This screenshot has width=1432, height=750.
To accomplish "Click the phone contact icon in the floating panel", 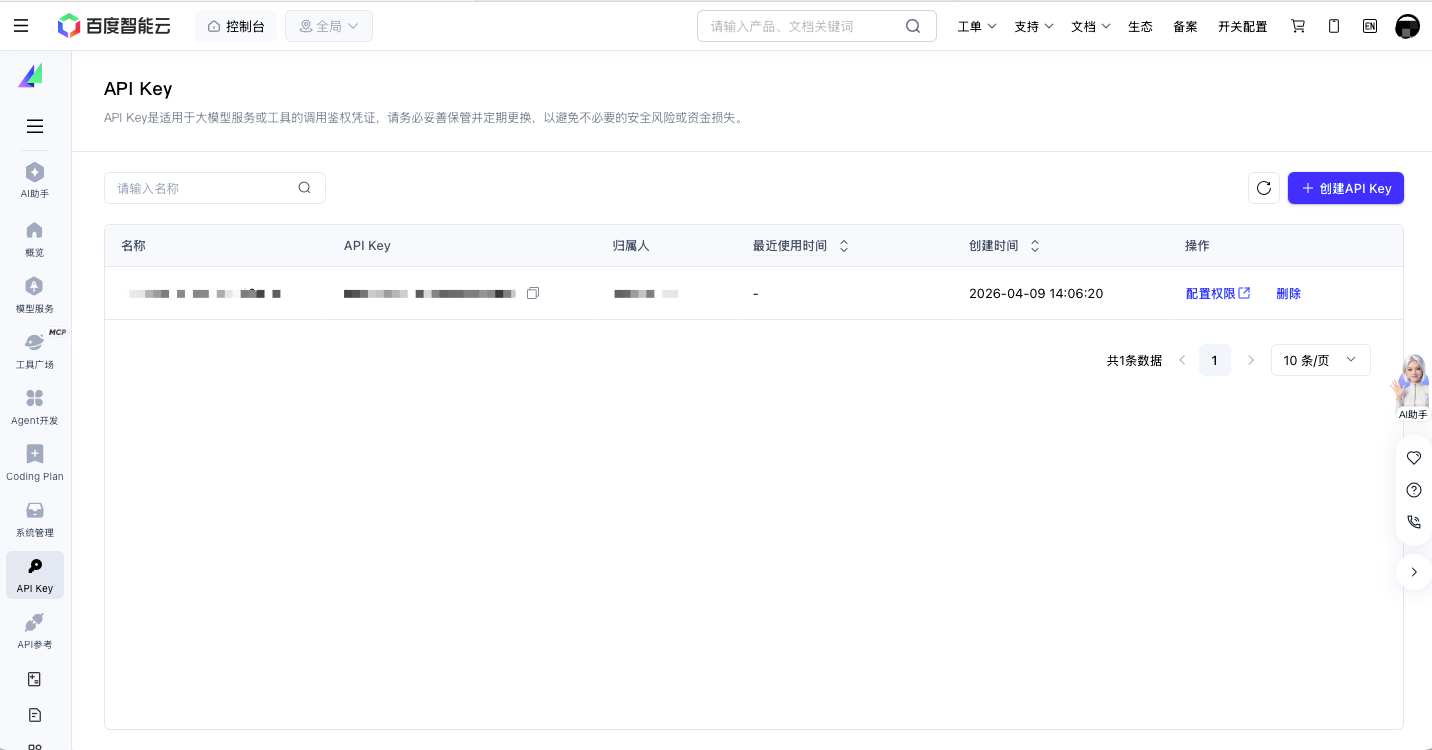I will click(1413, 521).
